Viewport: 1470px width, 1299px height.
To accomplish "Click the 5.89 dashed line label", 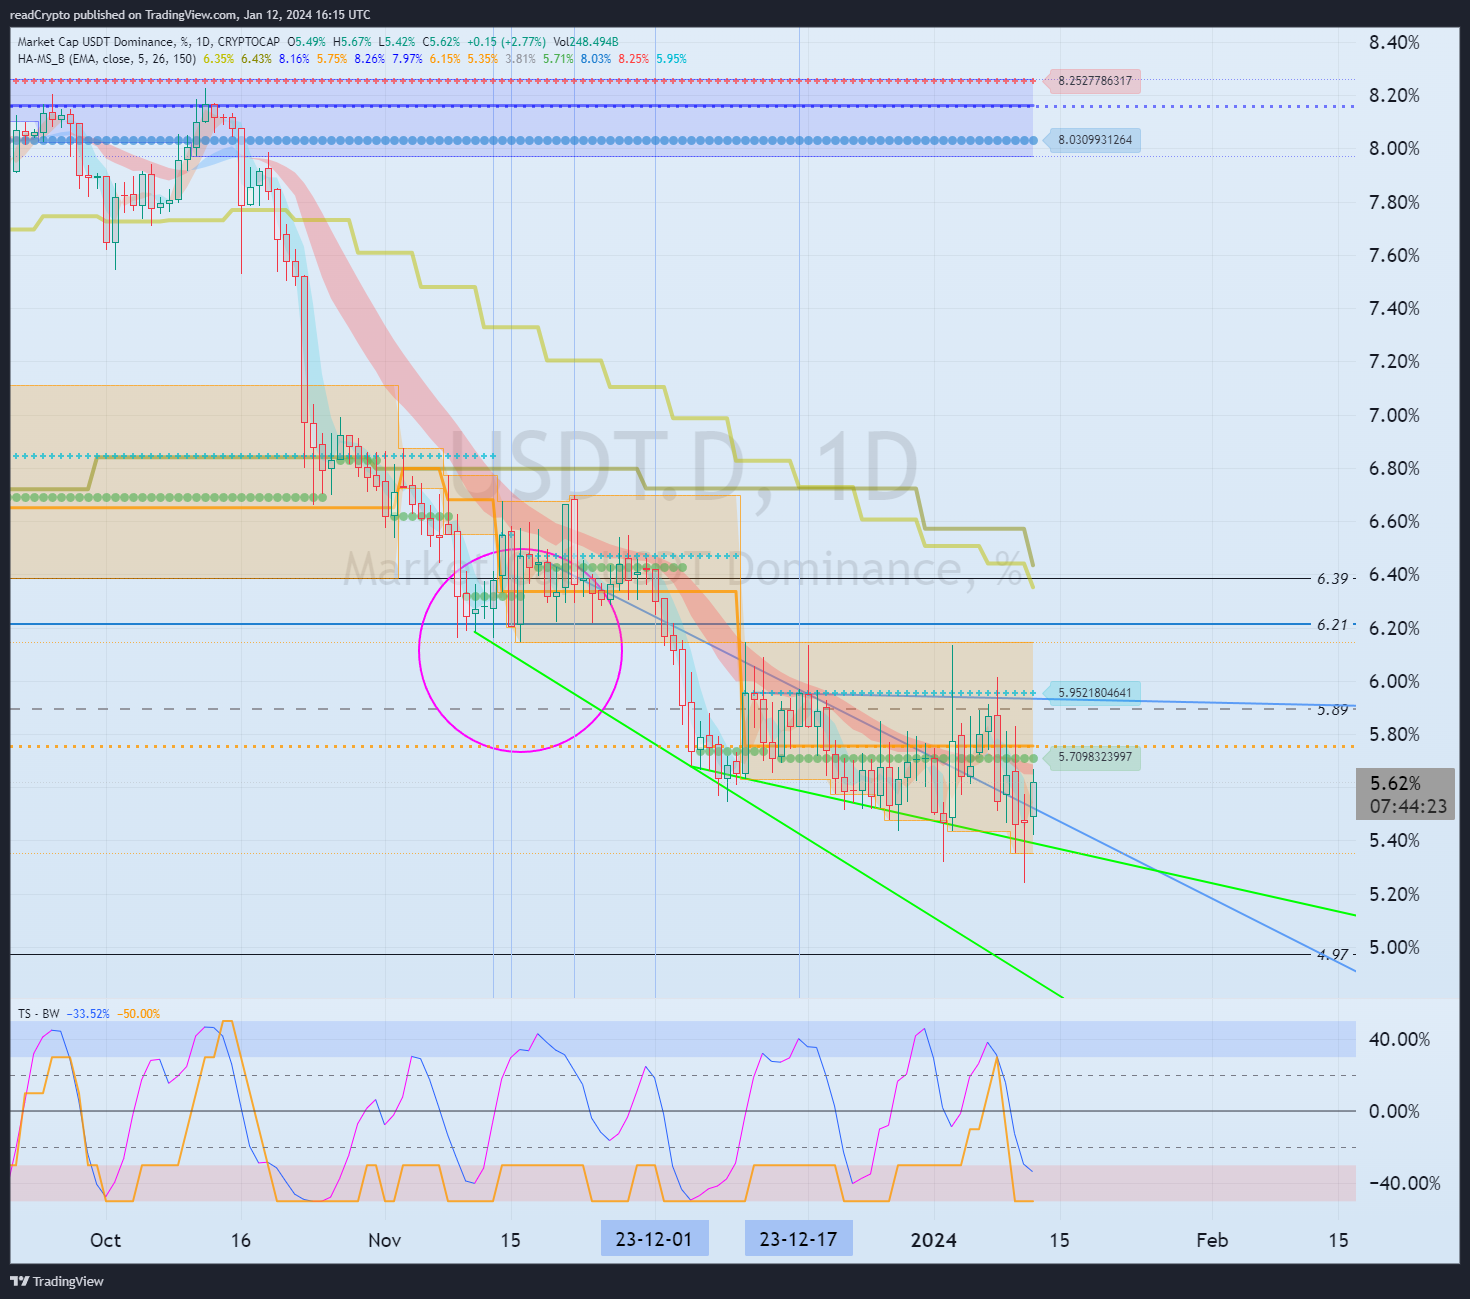I will pos(1332,710).
